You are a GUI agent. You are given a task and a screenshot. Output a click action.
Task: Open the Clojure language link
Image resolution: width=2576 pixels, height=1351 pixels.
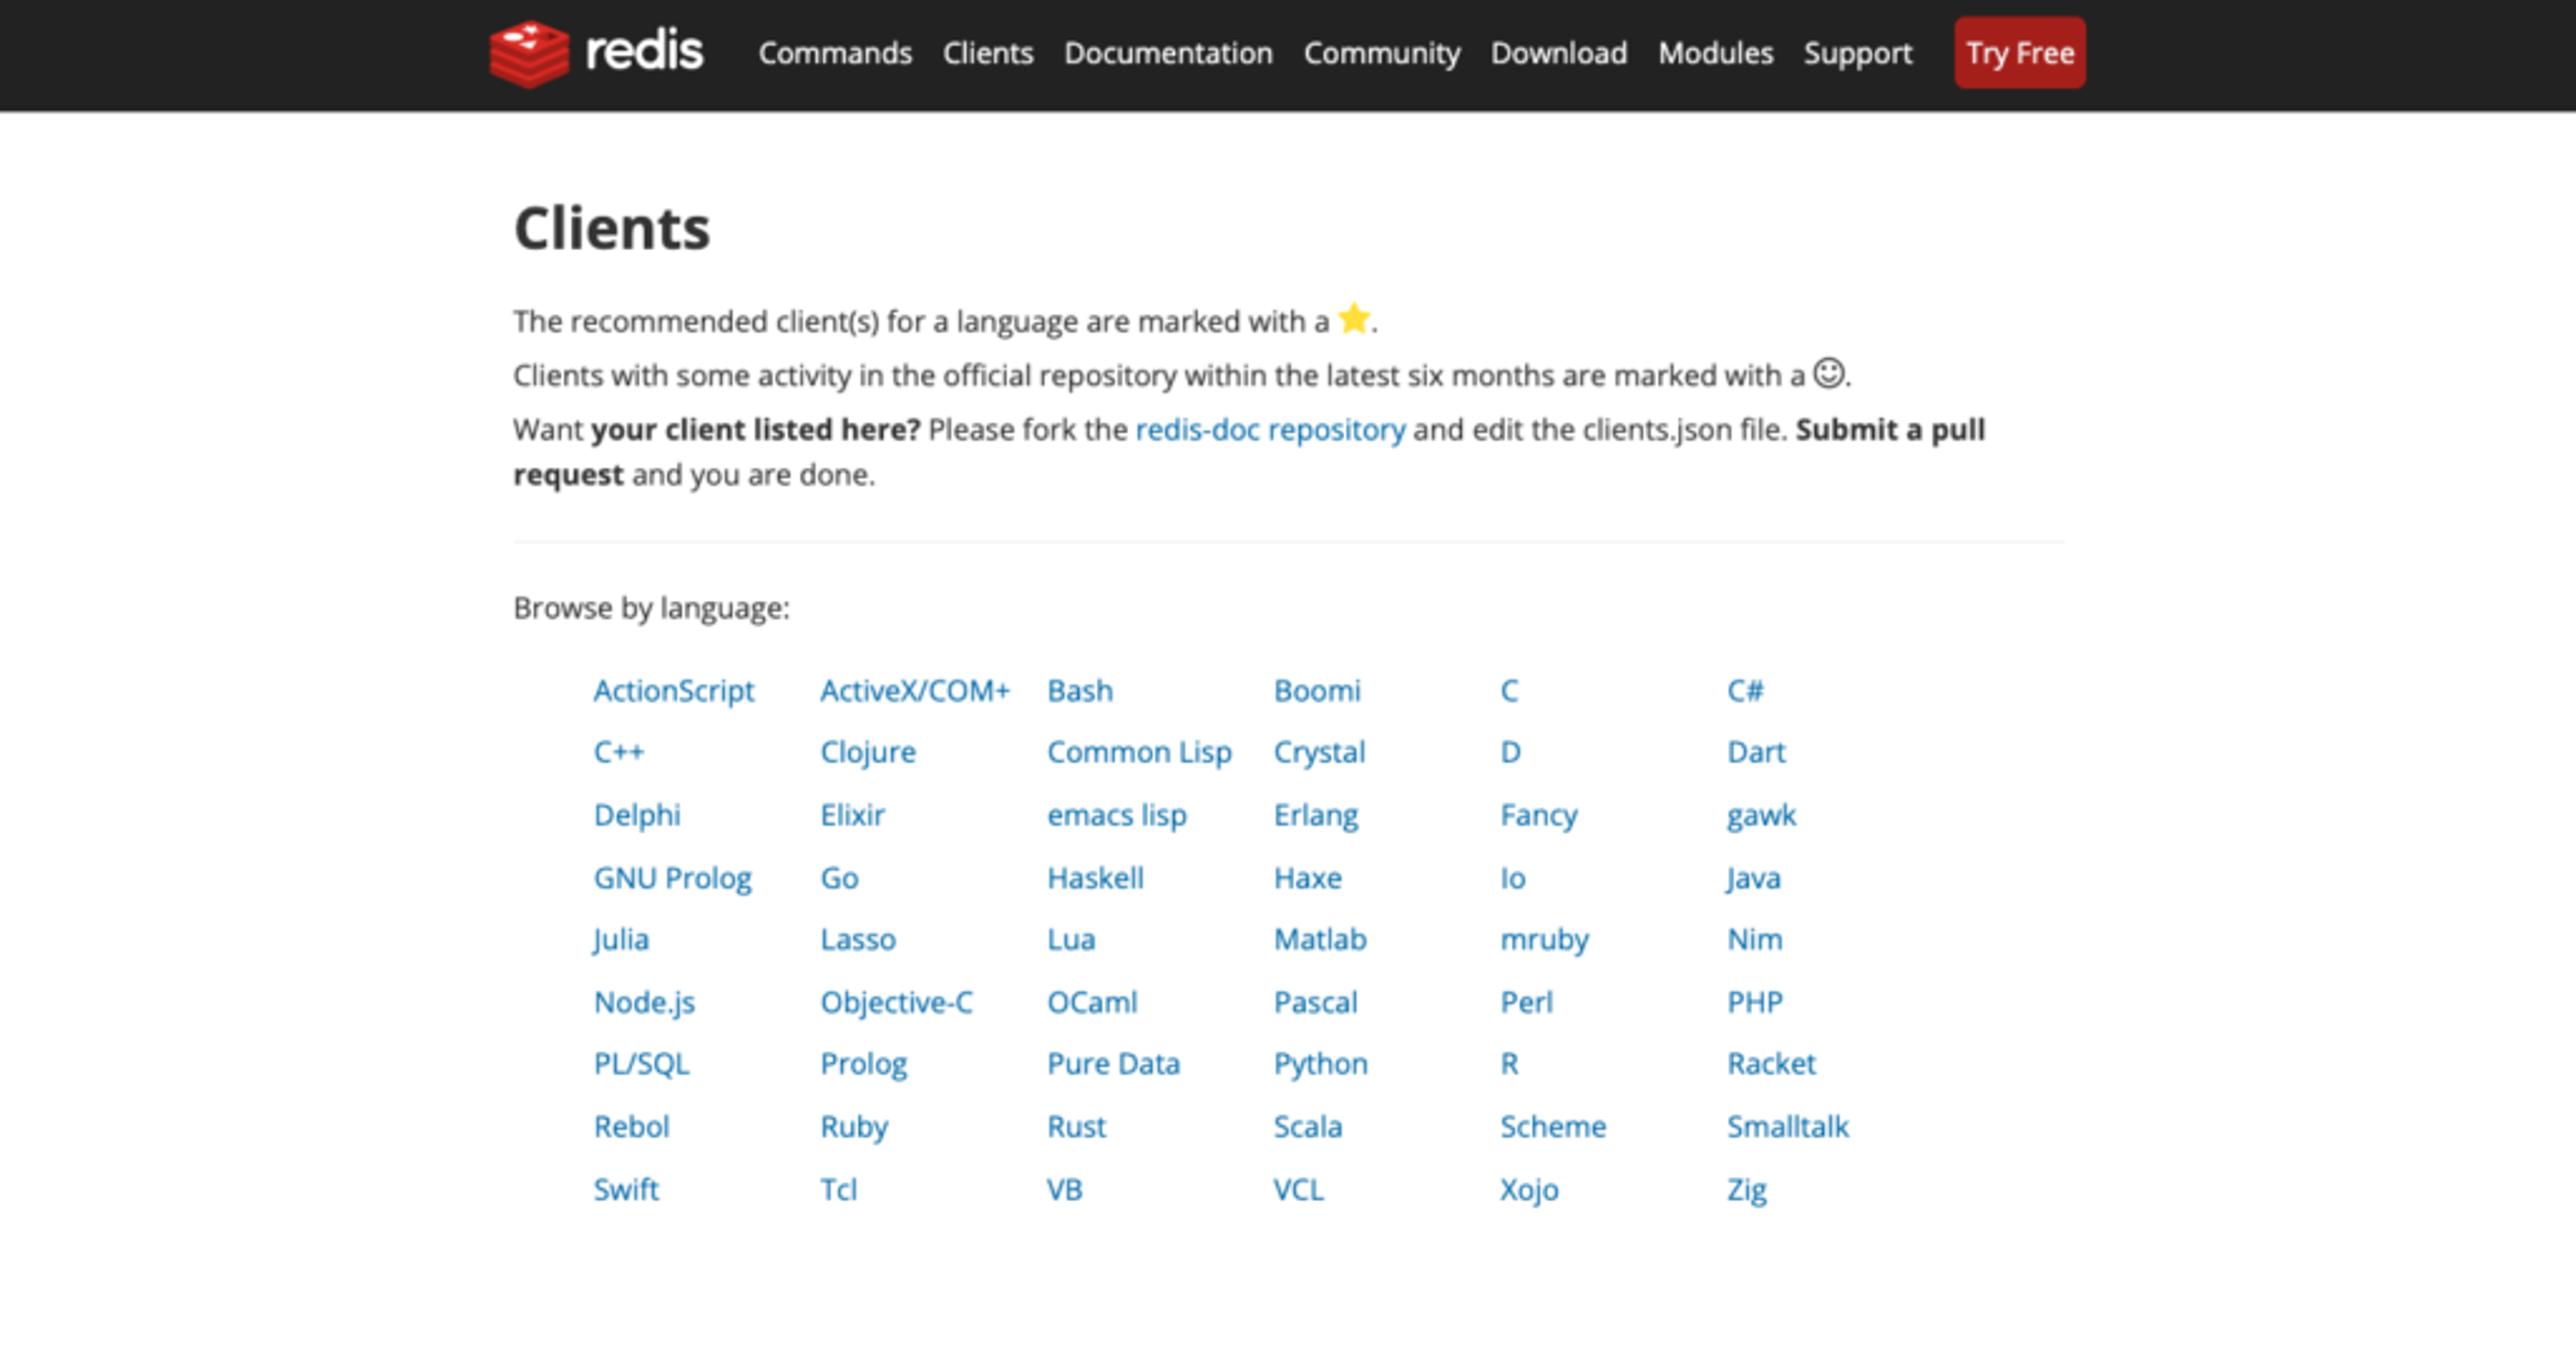pos(868,752)
